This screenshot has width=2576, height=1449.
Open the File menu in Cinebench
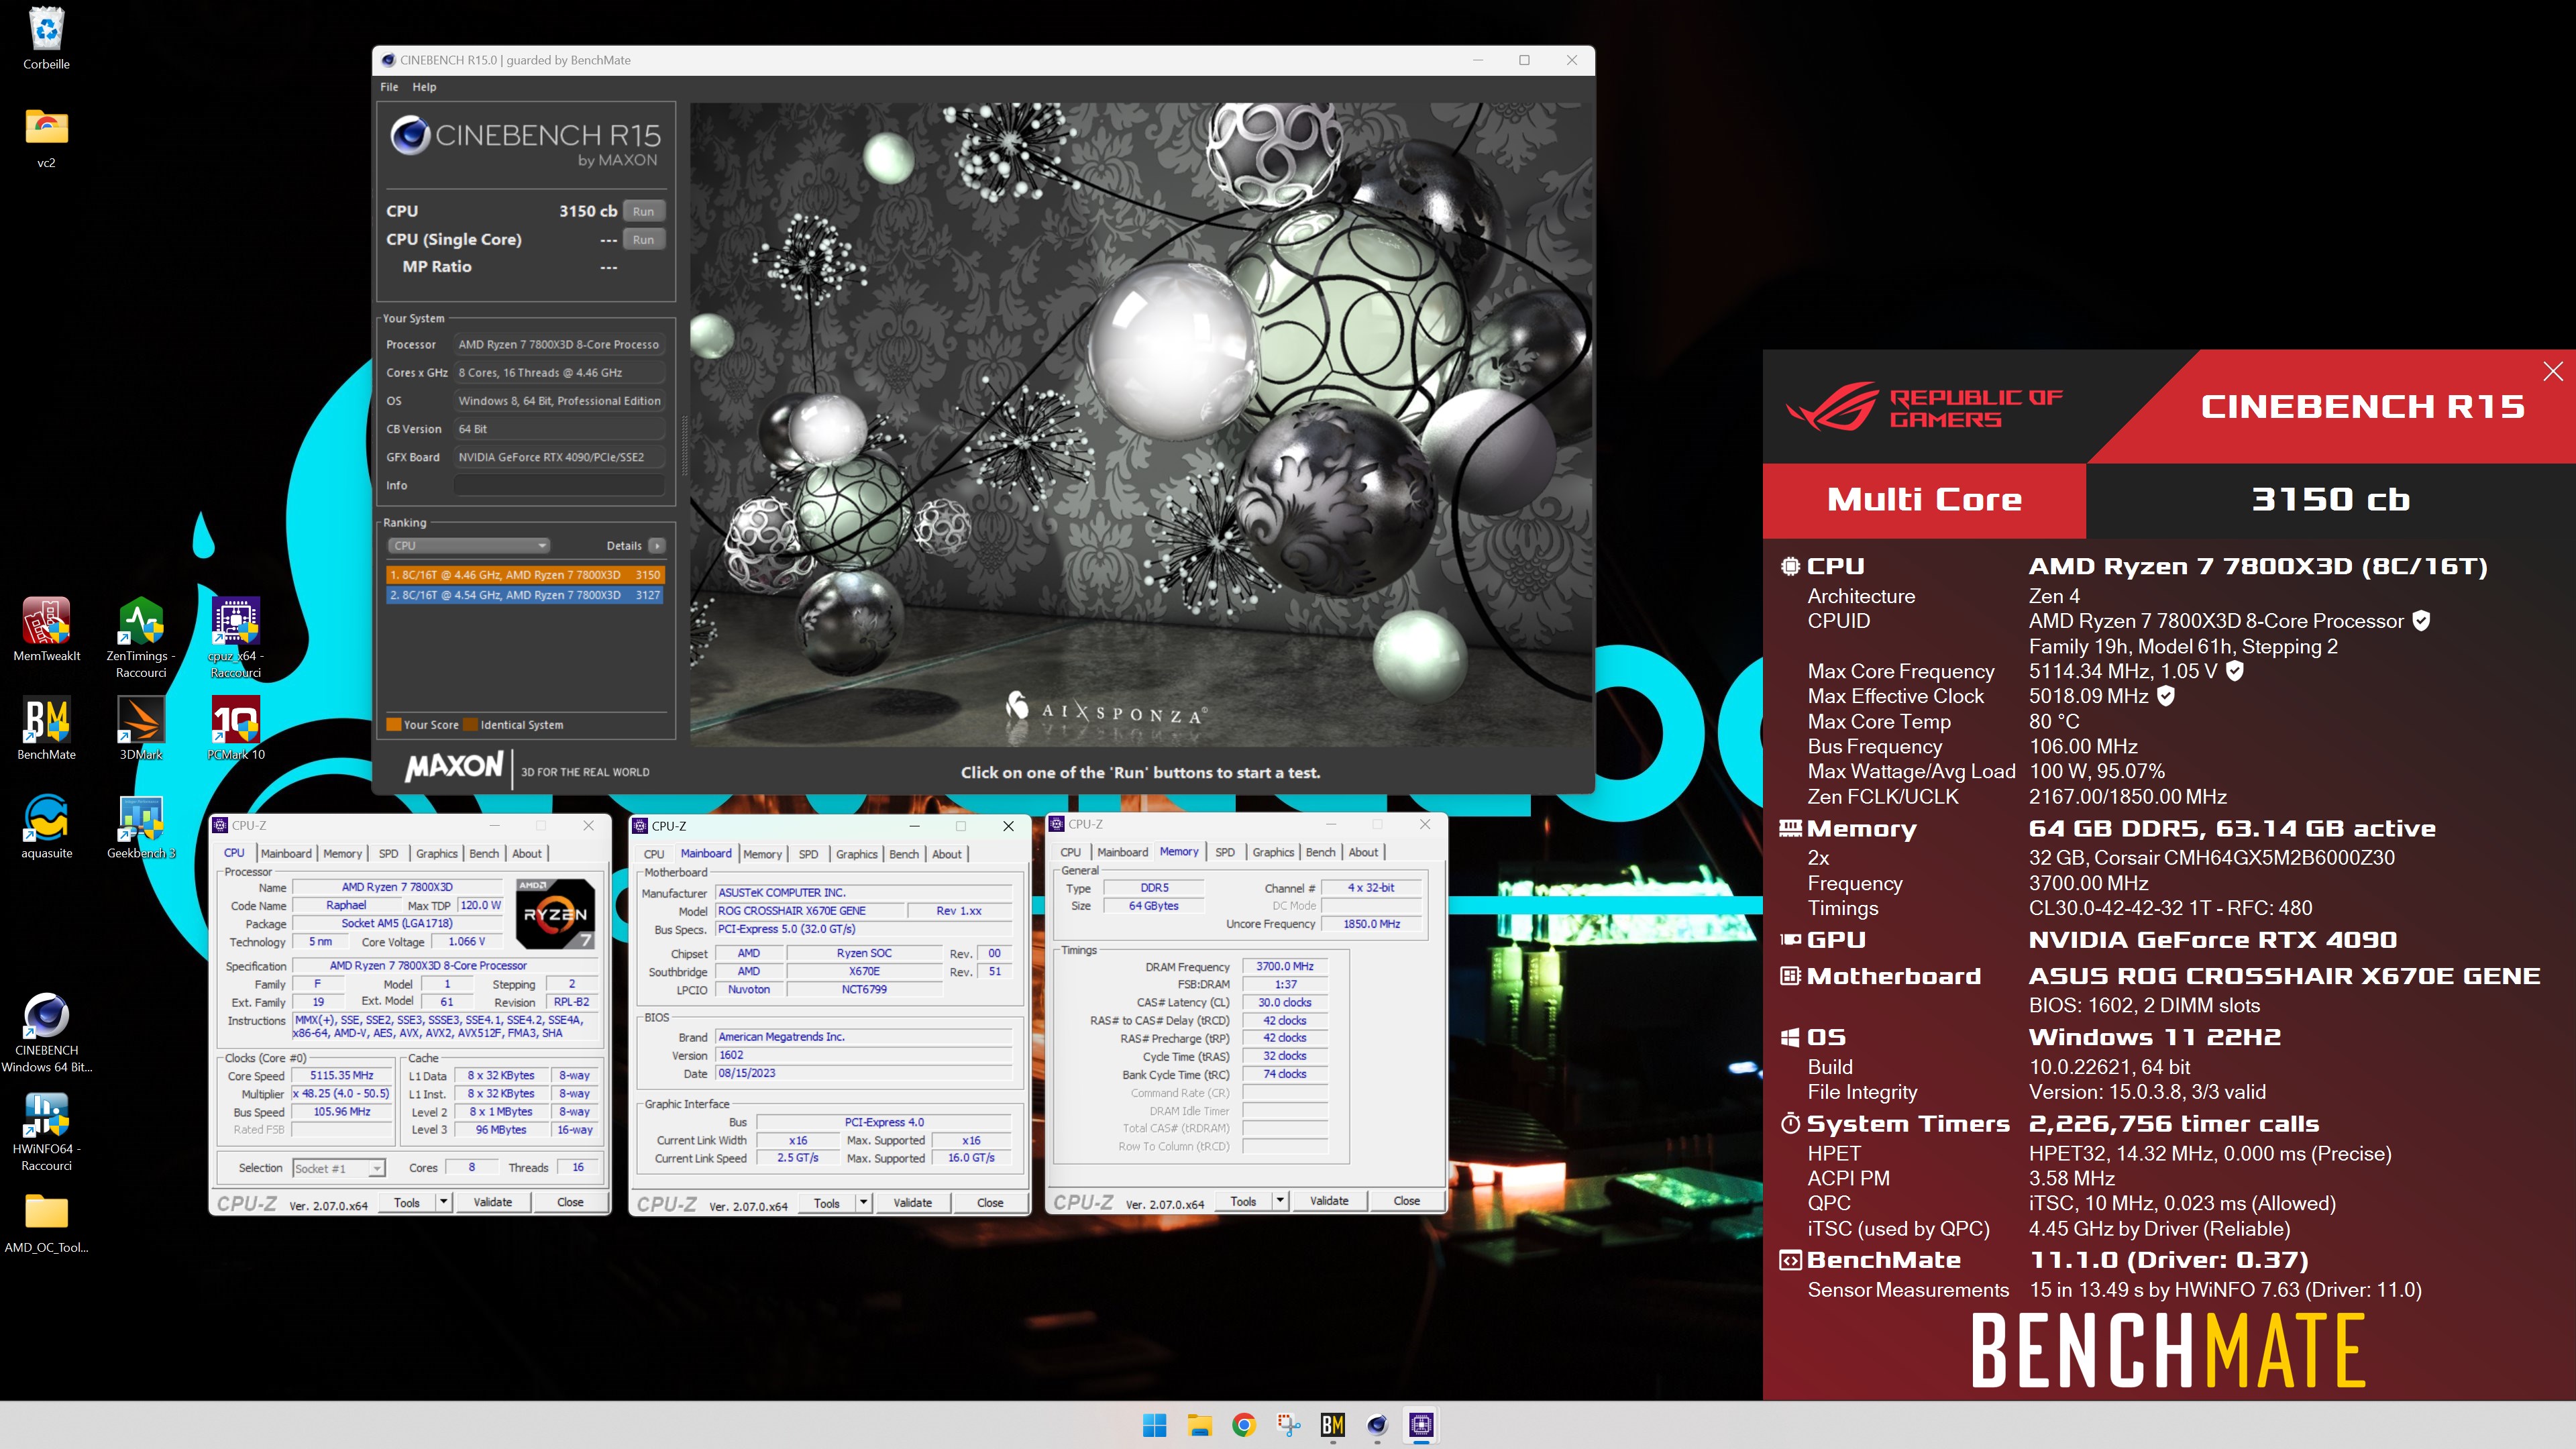click(x=389, y=87)
